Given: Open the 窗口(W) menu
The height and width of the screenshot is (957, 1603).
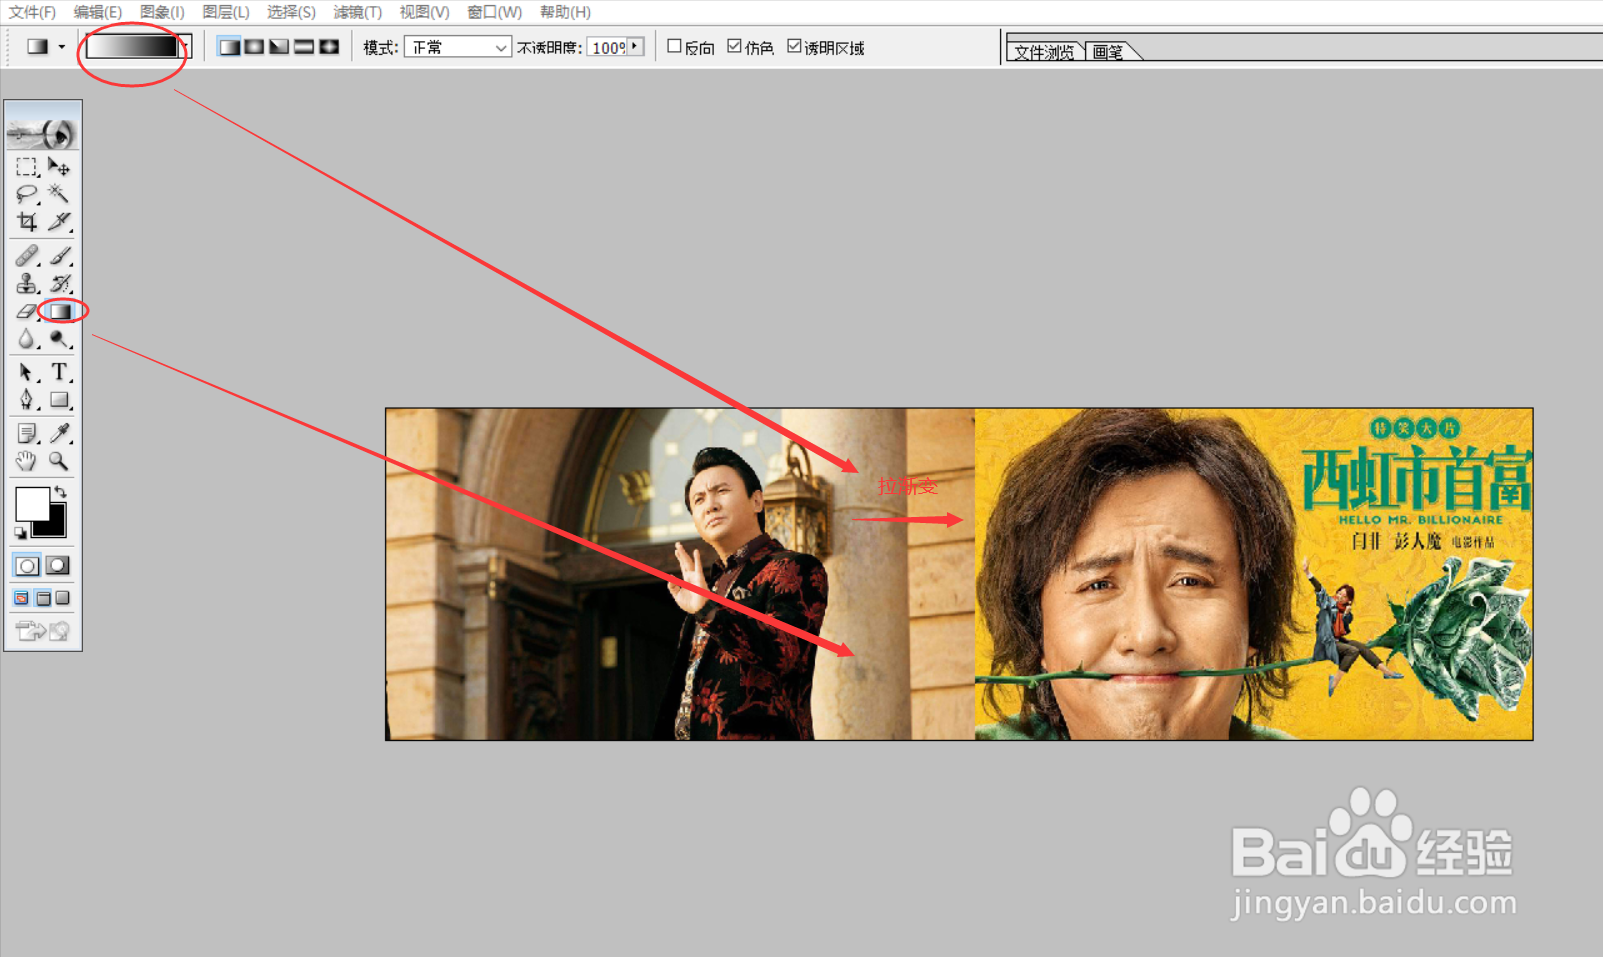Looking at the screenshot, I should point(494,12).
